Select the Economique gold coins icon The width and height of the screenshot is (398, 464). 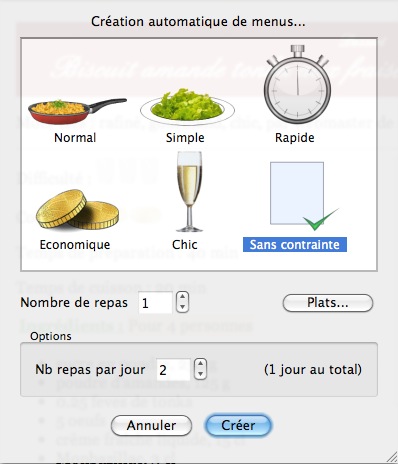[77, 210]
